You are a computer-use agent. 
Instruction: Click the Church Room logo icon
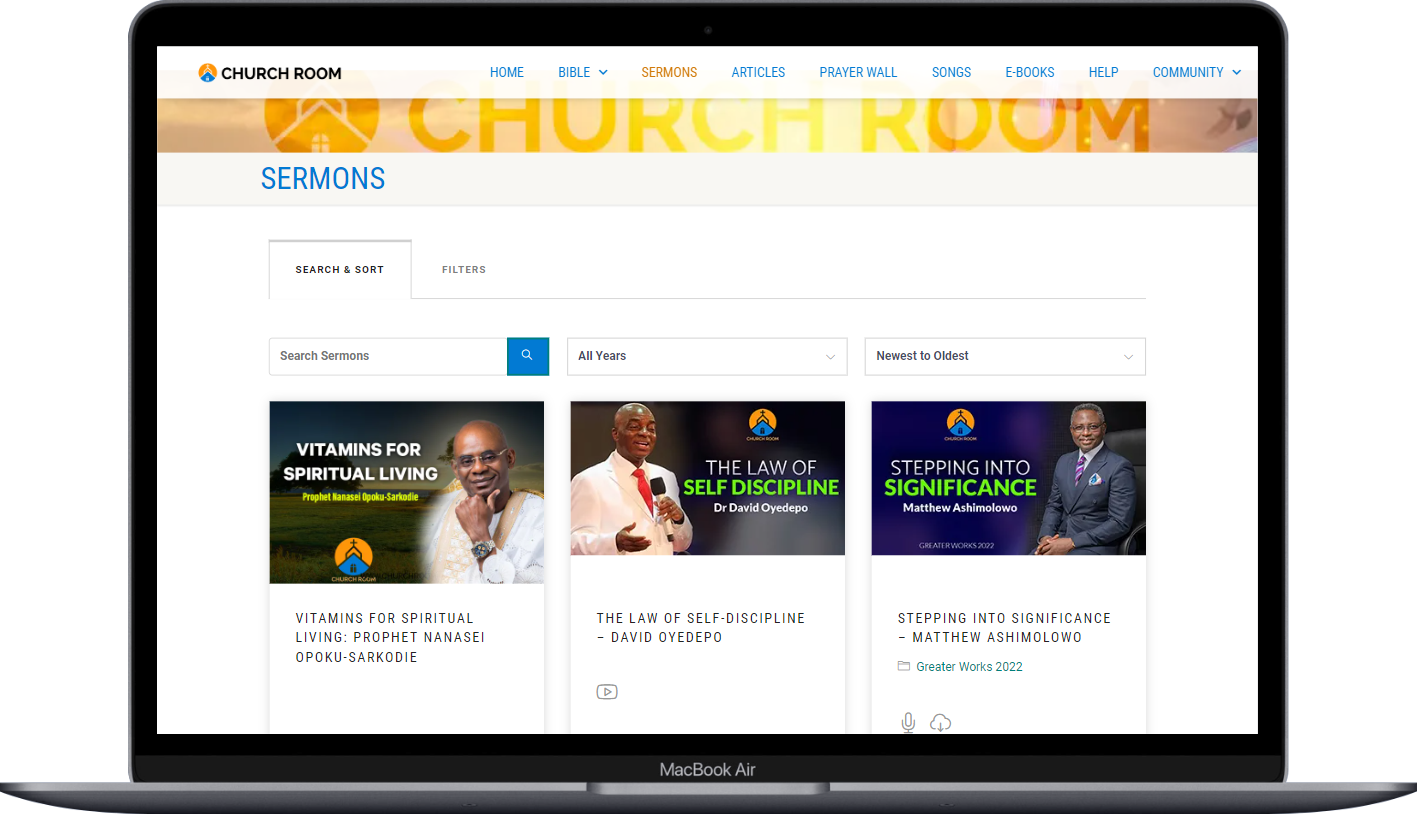click(208, 72)
